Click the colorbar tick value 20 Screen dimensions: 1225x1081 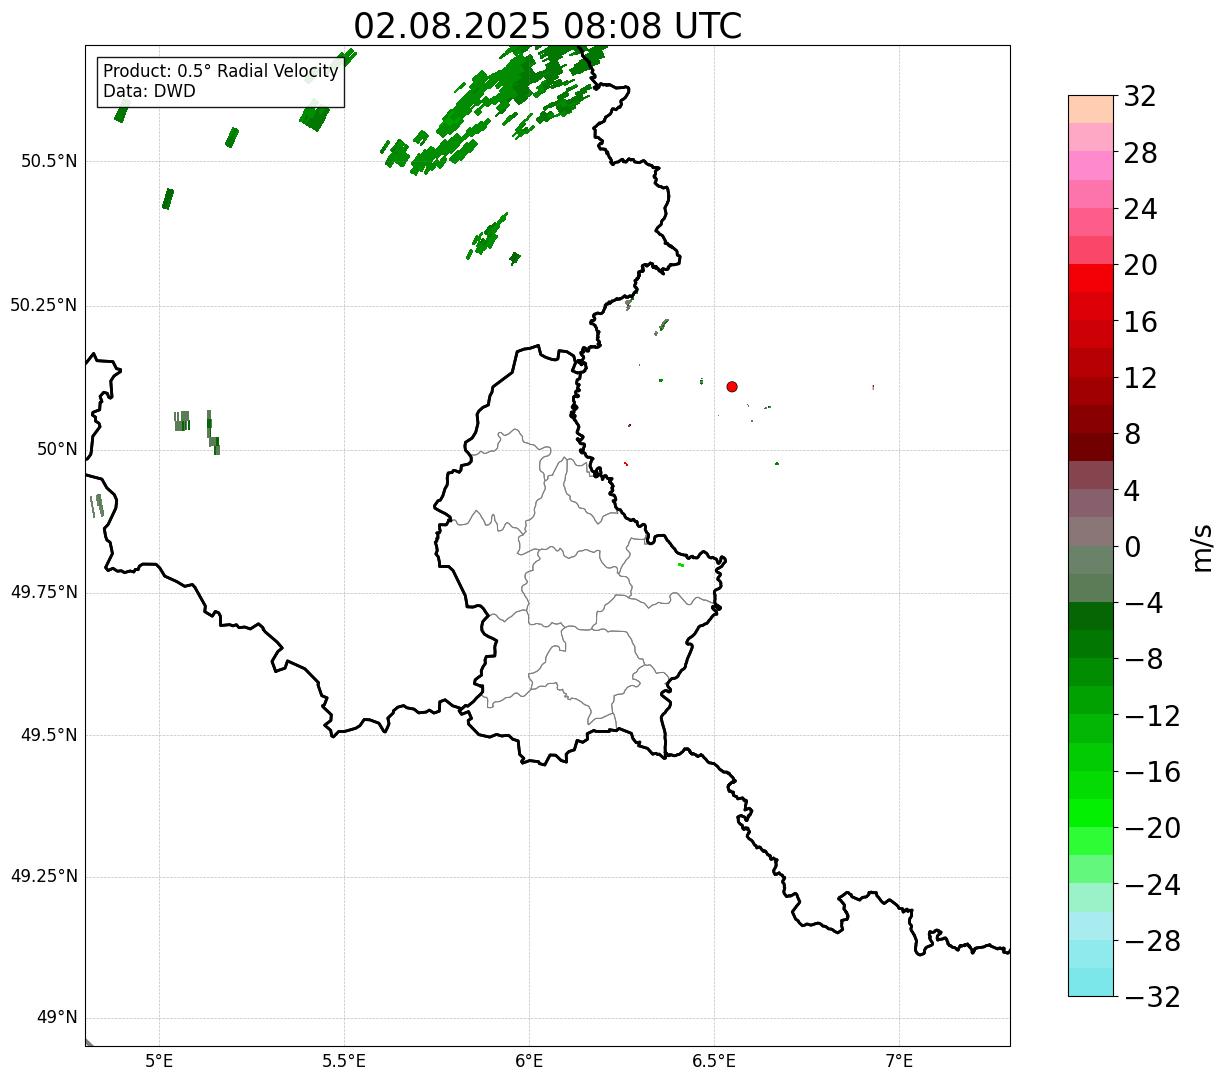click(1140, 266)
